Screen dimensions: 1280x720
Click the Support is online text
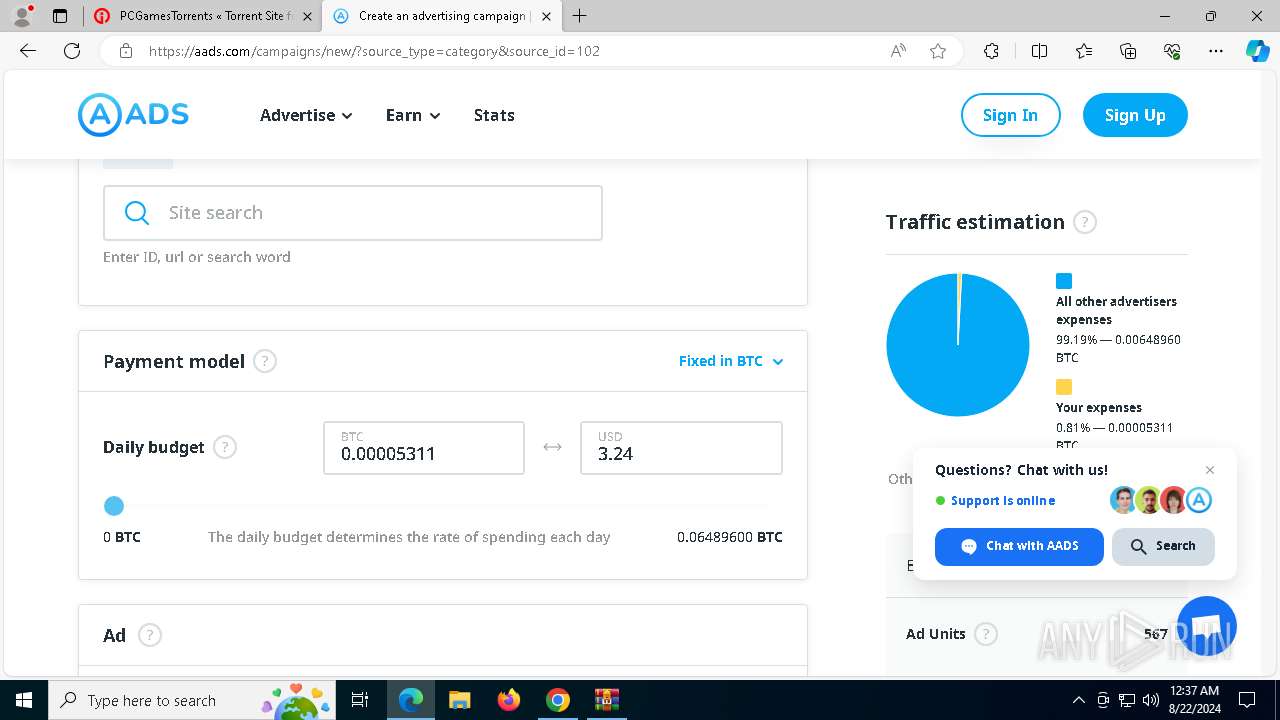(1003, 501)
